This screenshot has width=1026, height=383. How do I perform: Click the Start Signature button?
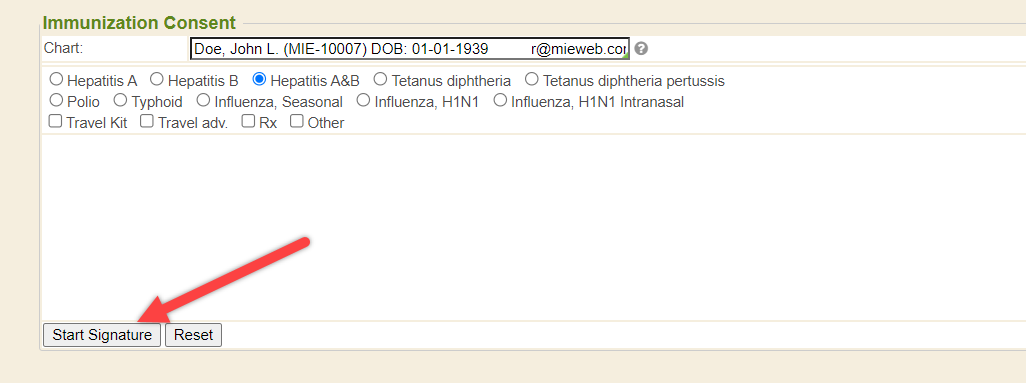(x=102, y=335)
